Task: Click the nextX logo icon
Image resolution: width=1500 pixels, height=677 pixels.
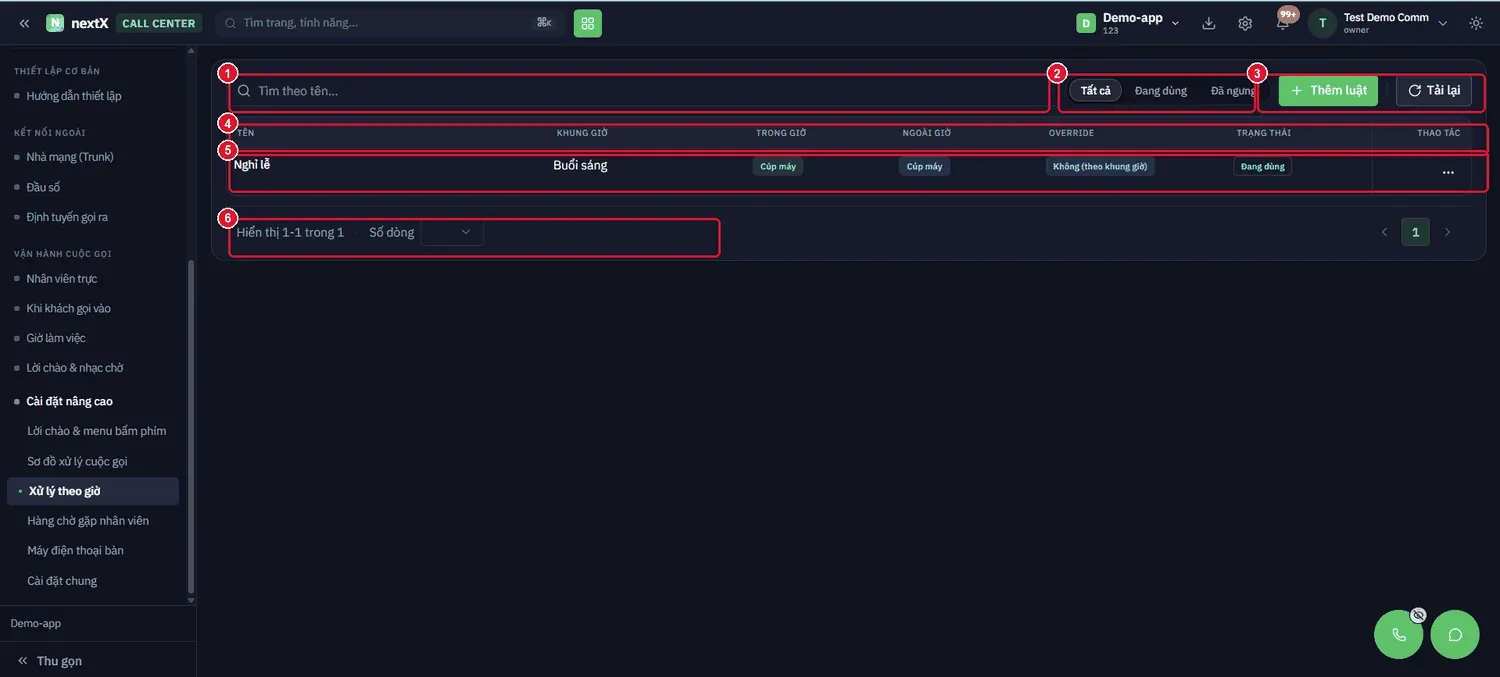Action: point(55,23)
